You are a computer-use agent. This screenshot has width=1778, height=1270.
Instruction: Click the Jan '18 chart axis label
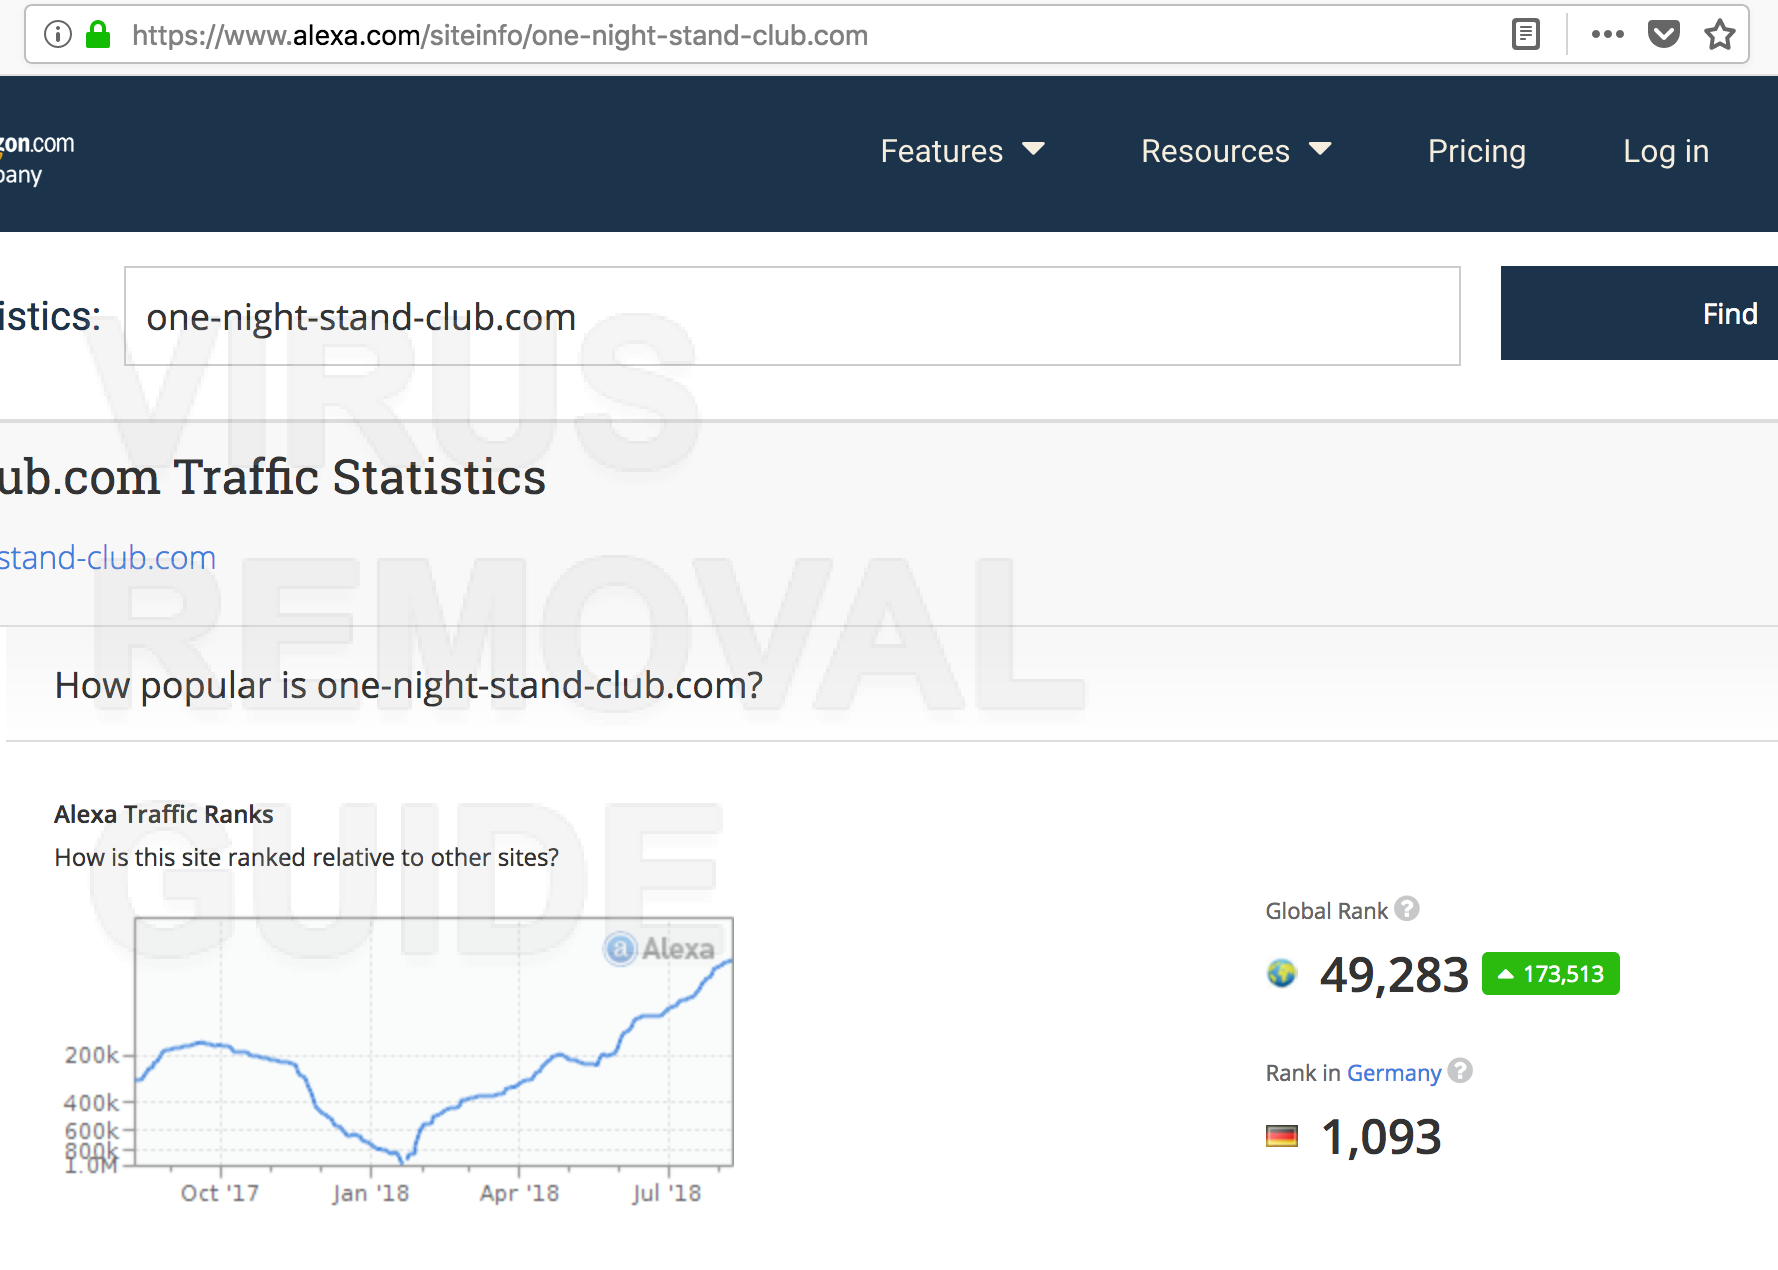(x=370, y=1193)
